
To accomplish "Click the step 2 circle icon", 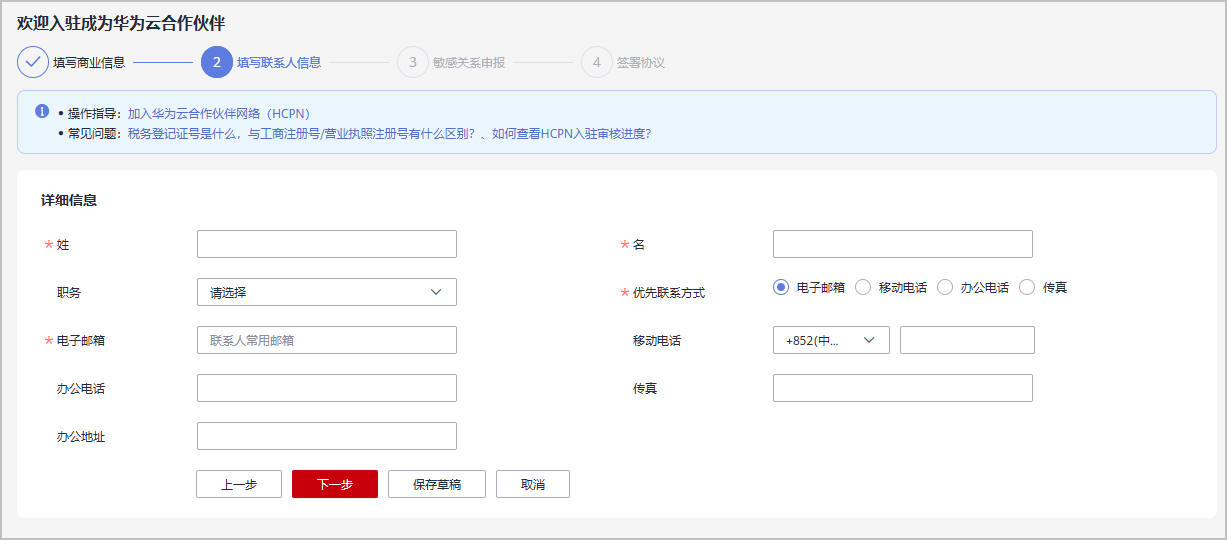I will [x=217, y=62].
